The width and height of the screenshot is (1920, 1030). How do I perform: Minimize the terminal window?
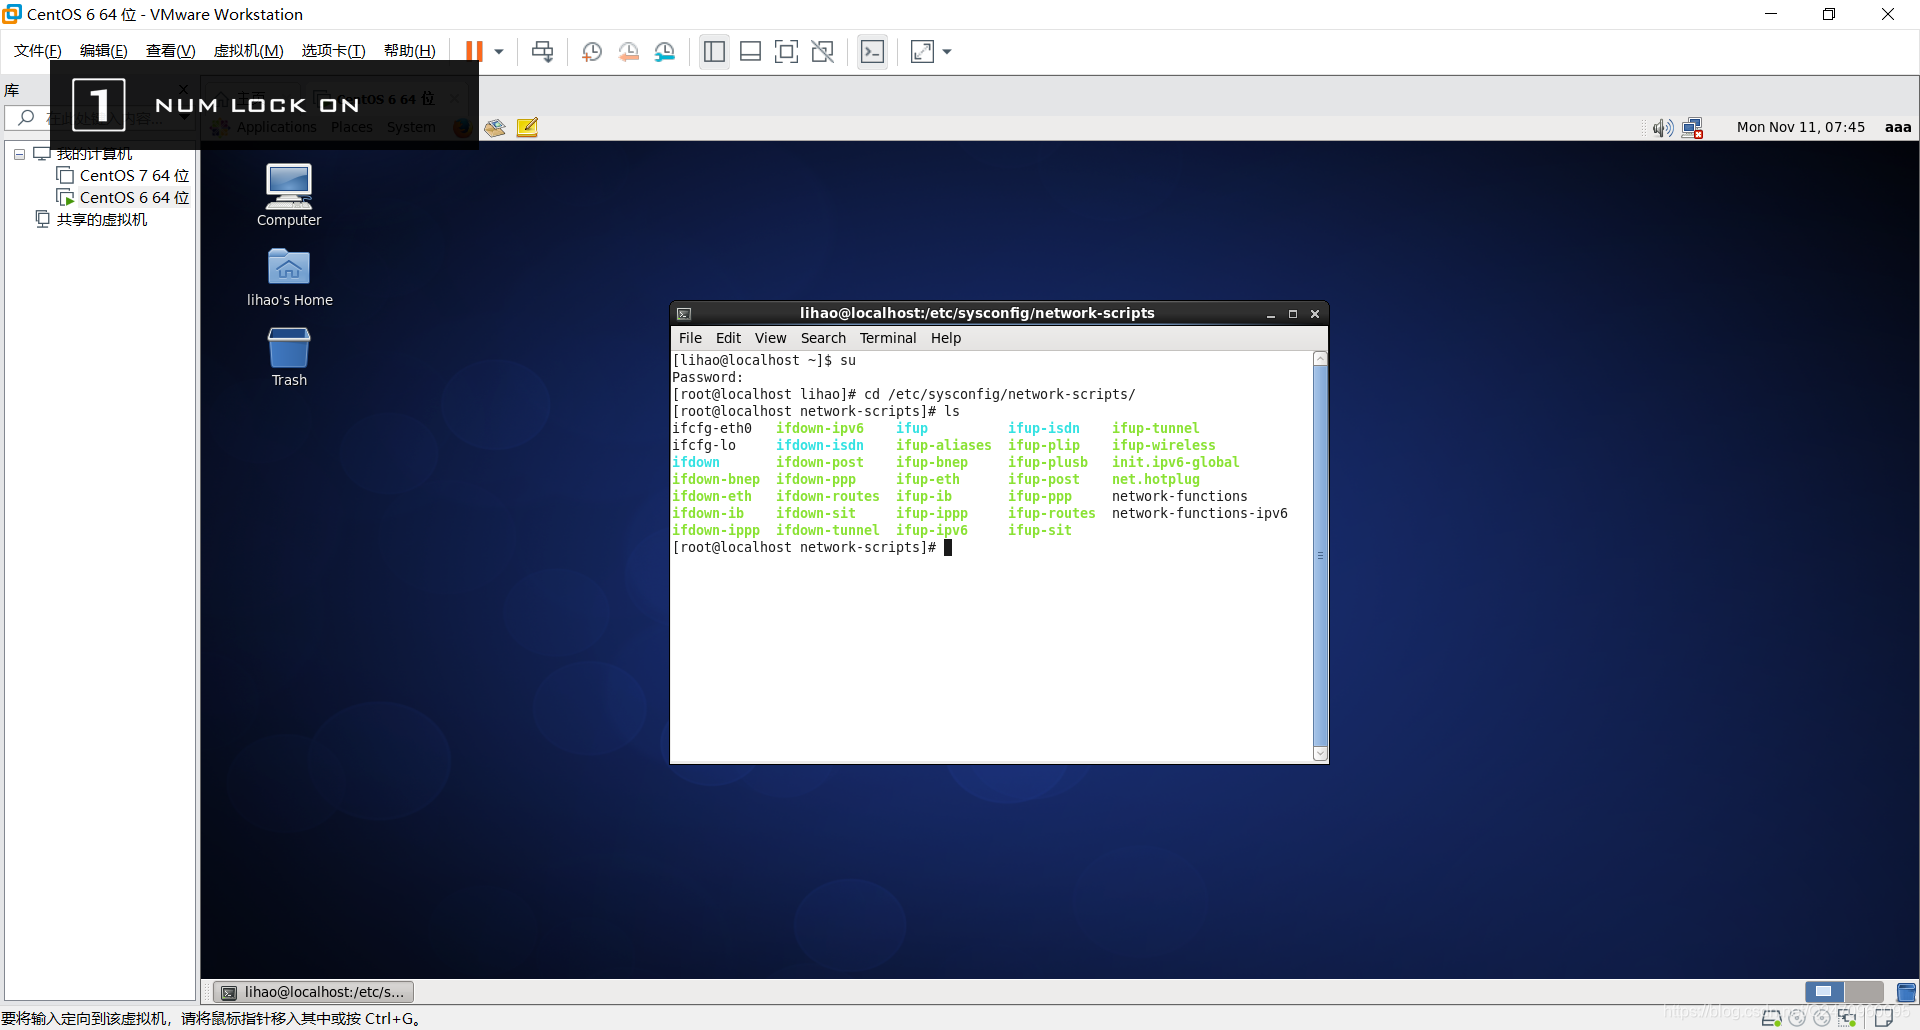click(1270, 314)
